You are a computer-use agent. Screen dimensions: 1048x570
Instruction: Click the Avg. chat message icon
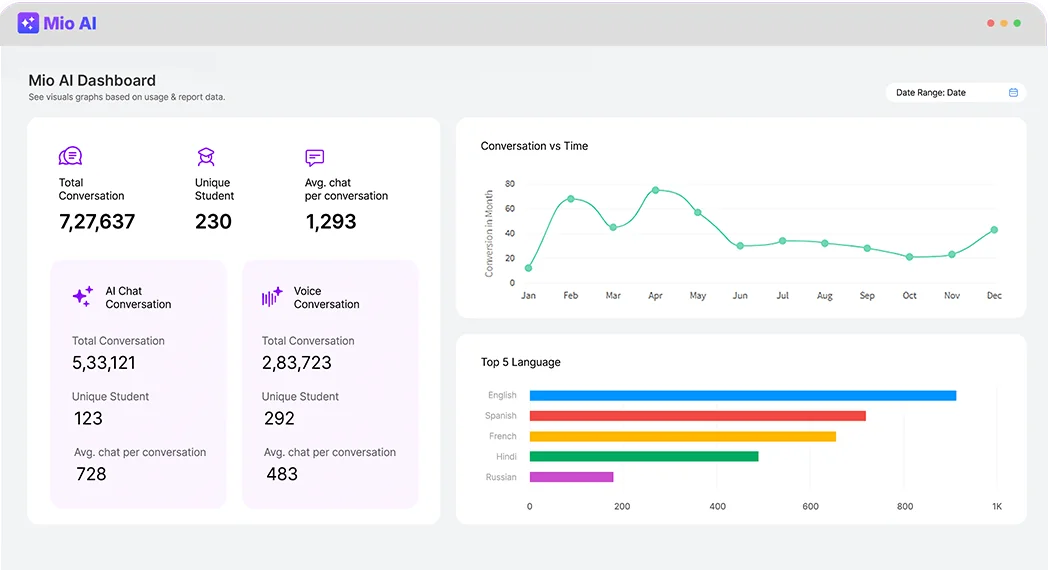pos(315,158)
